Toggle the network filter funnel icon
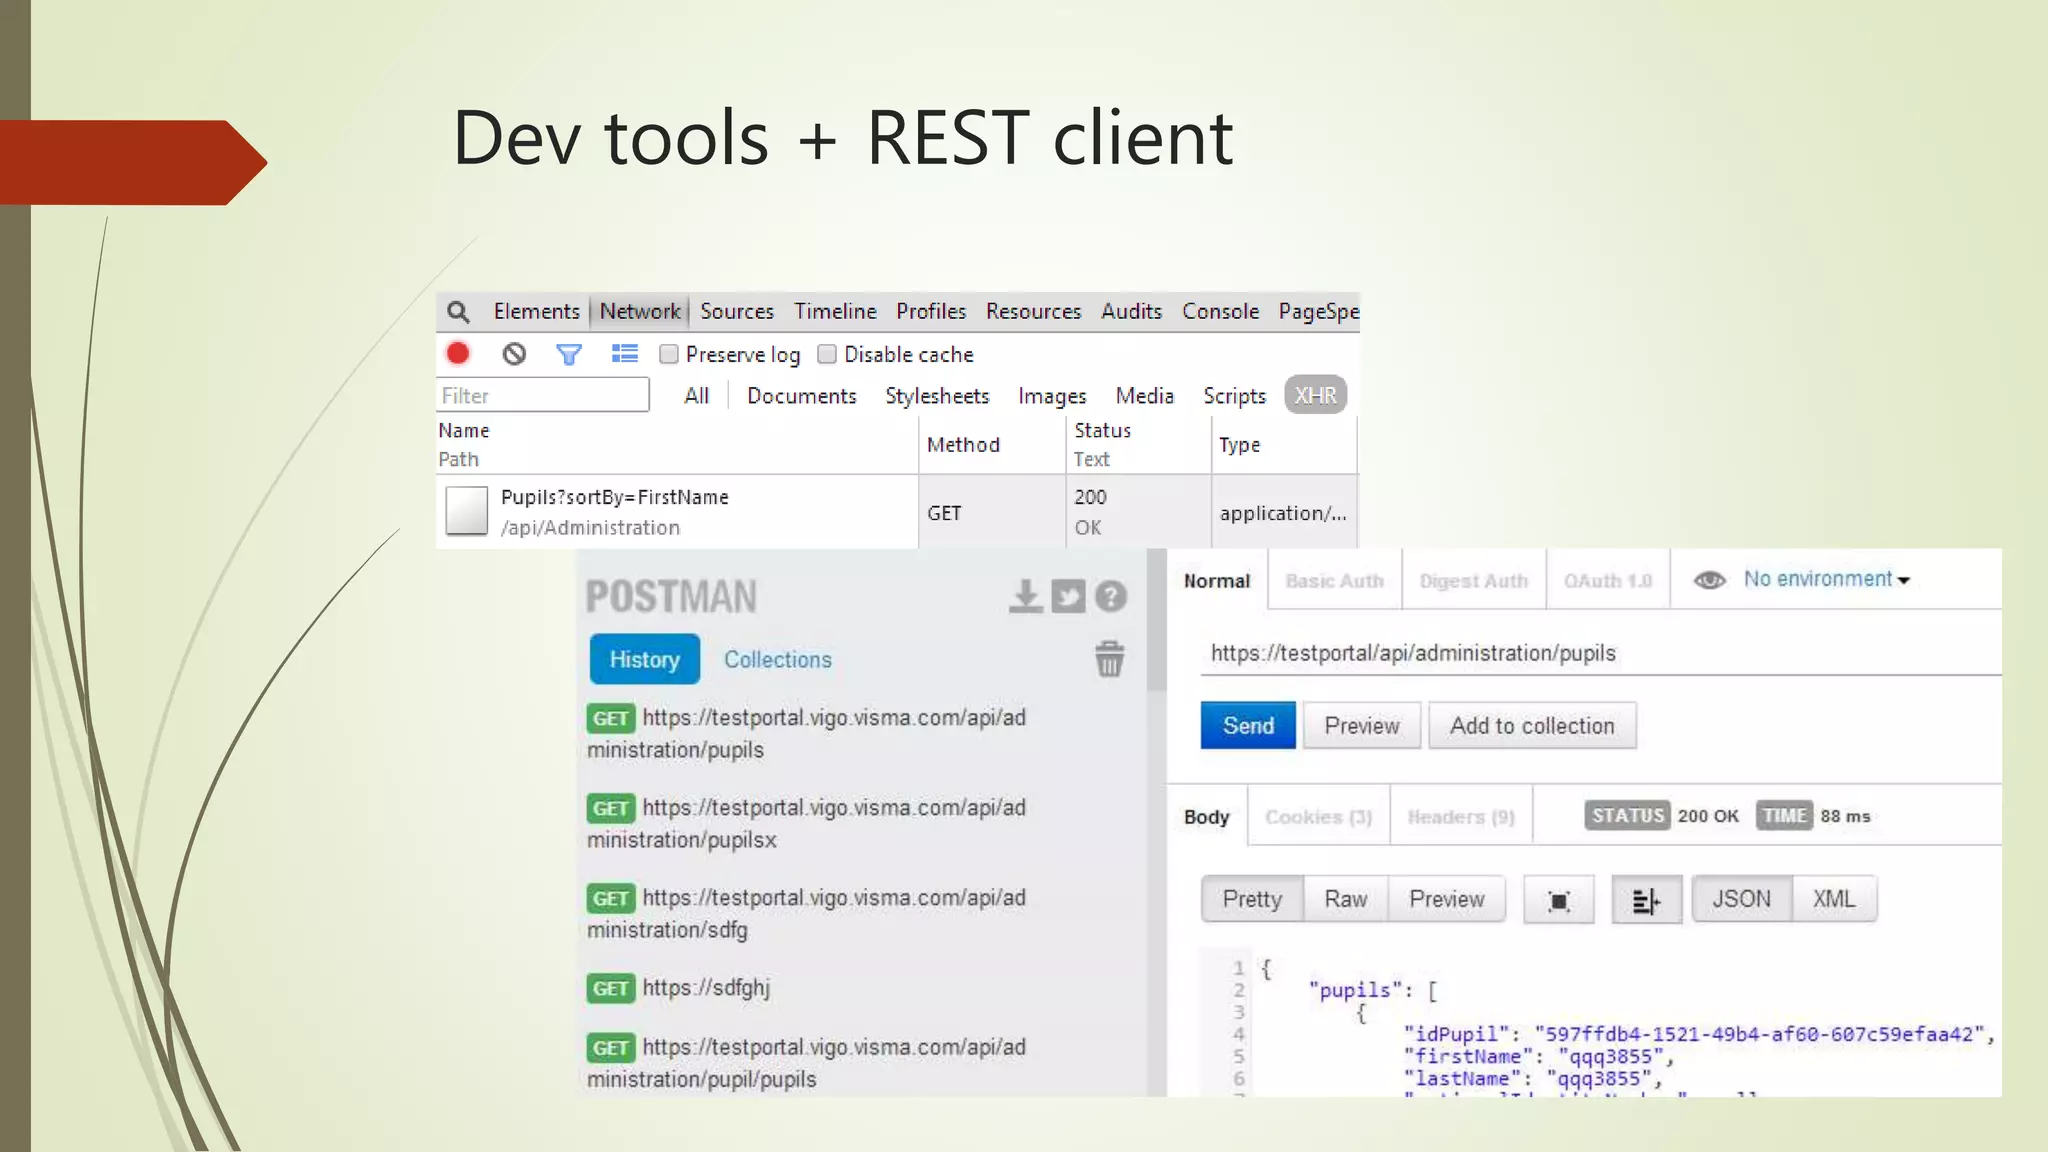Viewport: 2048px width, 1152px height. [x=569, y=354]
